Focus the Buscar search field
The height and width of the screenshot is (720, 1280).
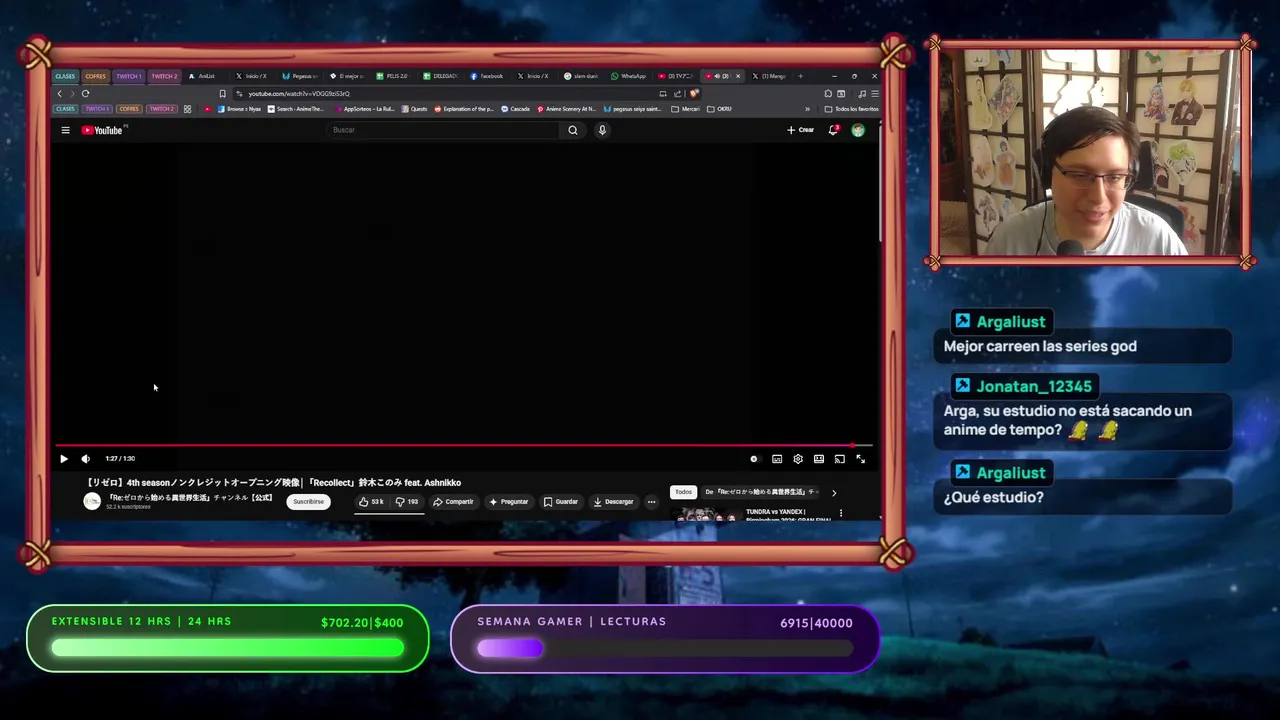[444, 130]
